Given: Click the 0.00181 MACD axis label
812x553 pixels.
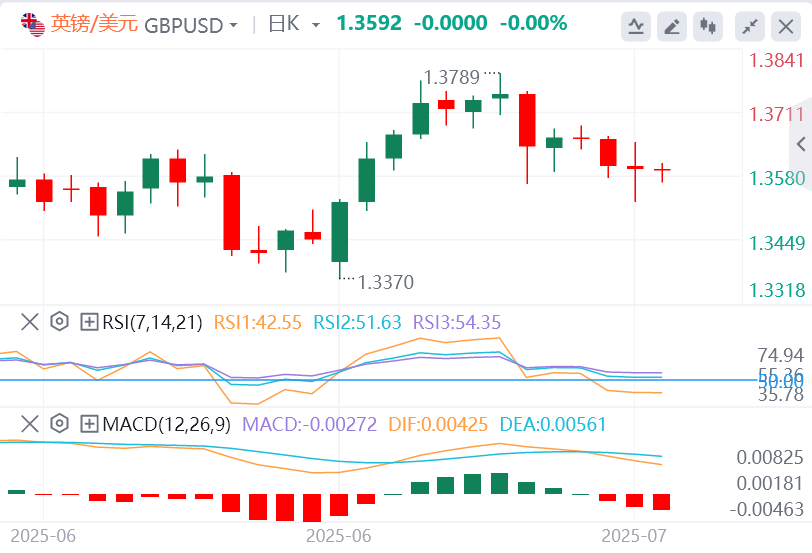Looking at the screenshot, I should click(770, 483).
